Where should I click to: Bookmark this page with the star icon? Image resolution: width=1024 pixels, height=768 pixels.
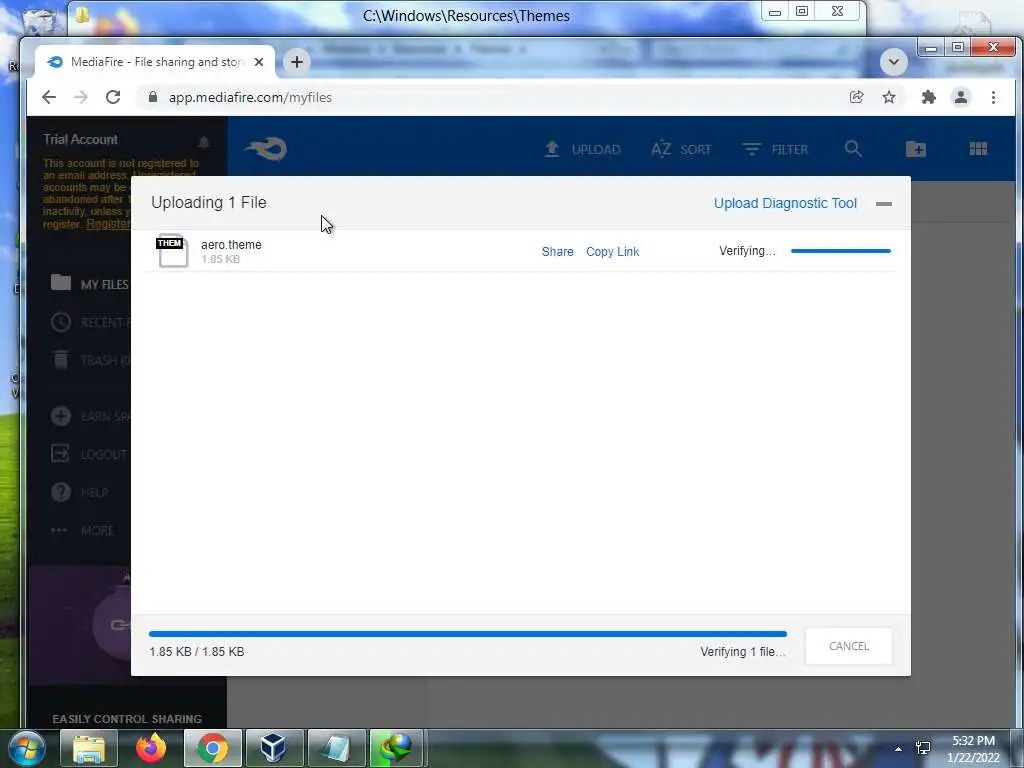click(x=889, y=97)
